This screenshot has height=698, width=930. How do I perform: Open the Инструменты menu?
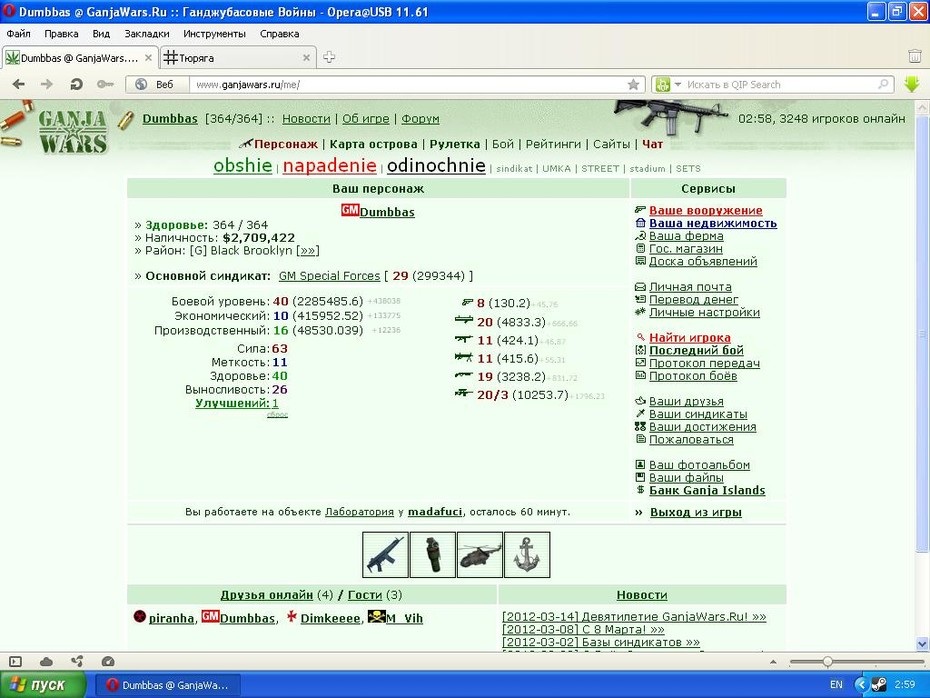pos(214,34)
